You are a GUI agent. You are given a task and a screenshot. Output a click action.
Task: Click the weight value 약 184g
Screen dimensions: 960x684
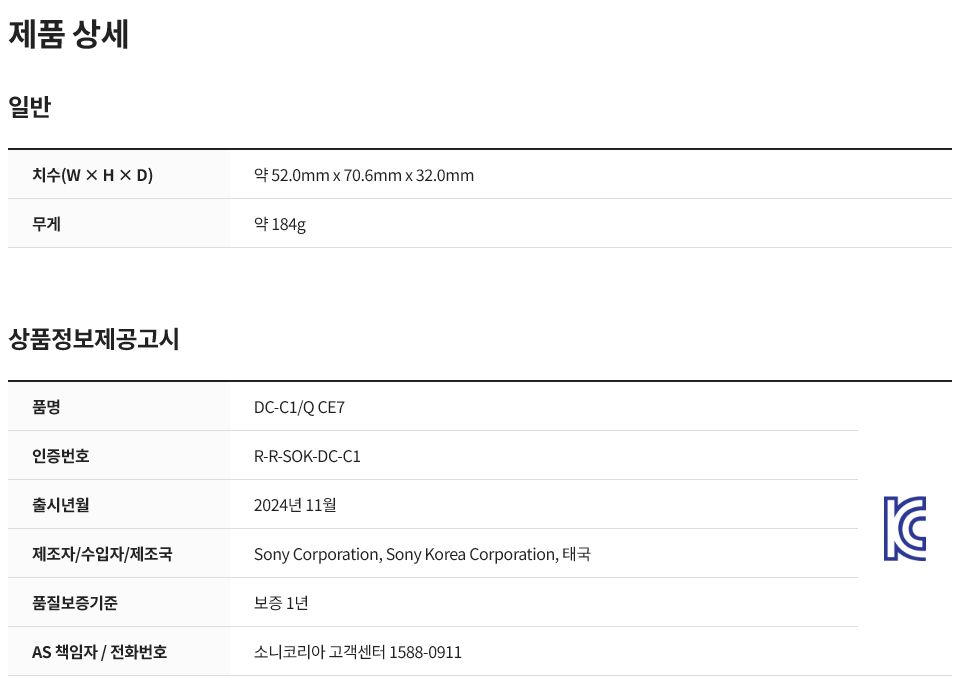click(x=280, y=224)
